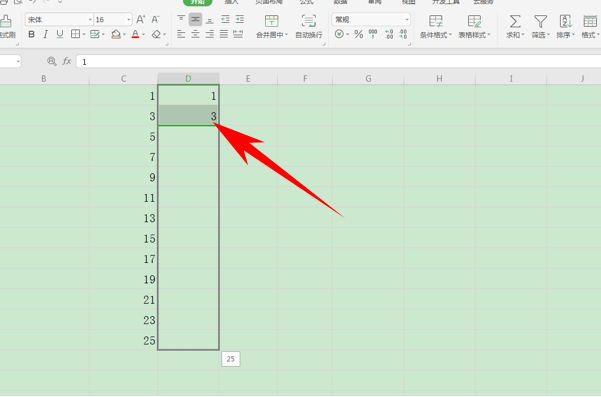Open the AutoSum (求和) tool

click(515, 26)
